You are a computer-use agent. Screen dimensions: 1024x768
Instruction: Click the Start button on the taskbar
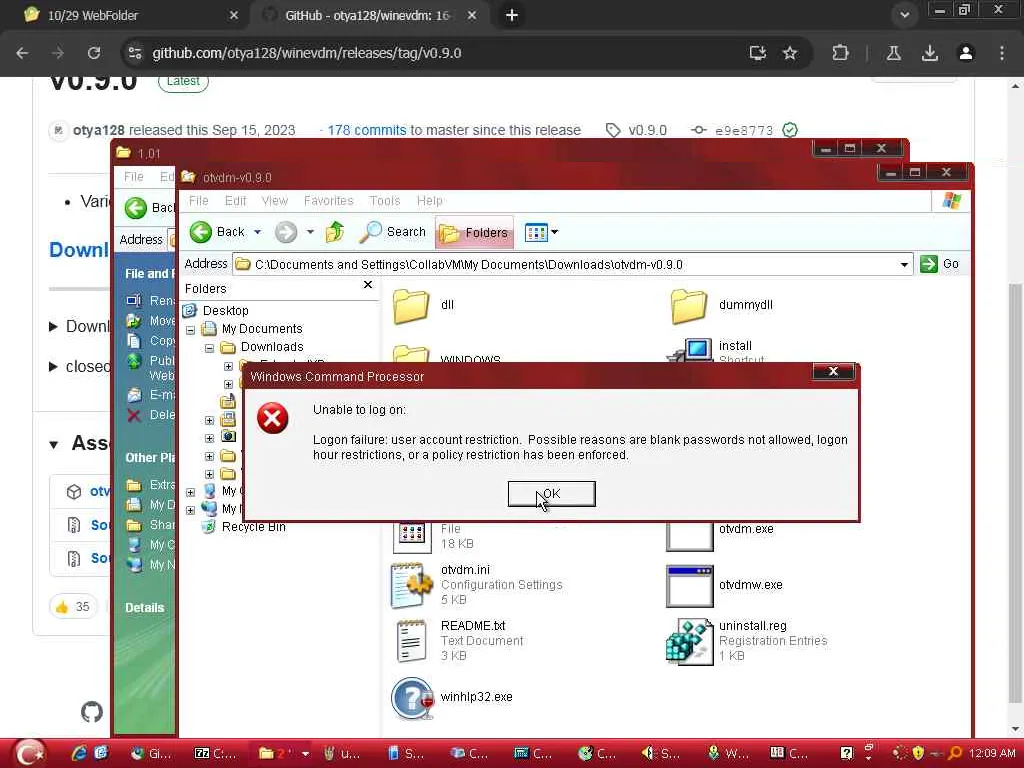[29, 753]
